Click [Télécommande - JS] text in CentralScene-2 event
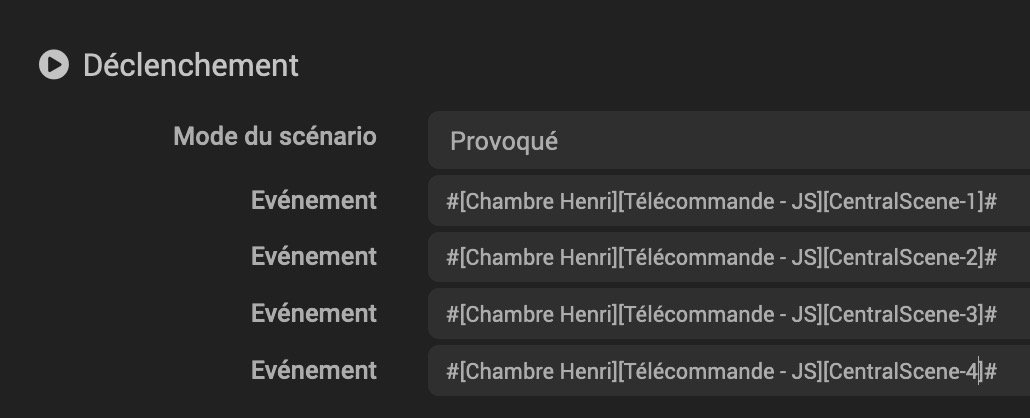Image resolution: width=1030 pixels, height=418 pixels. [x=720, y=257]
